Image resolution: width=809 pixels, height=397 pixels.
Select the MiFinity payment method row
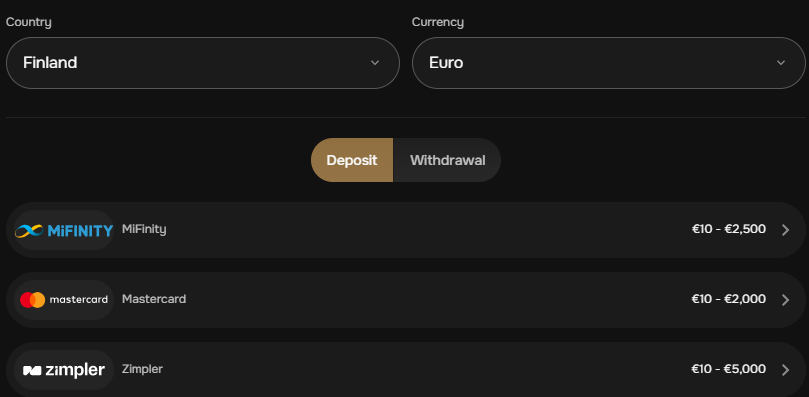click(x=406, y=230)
